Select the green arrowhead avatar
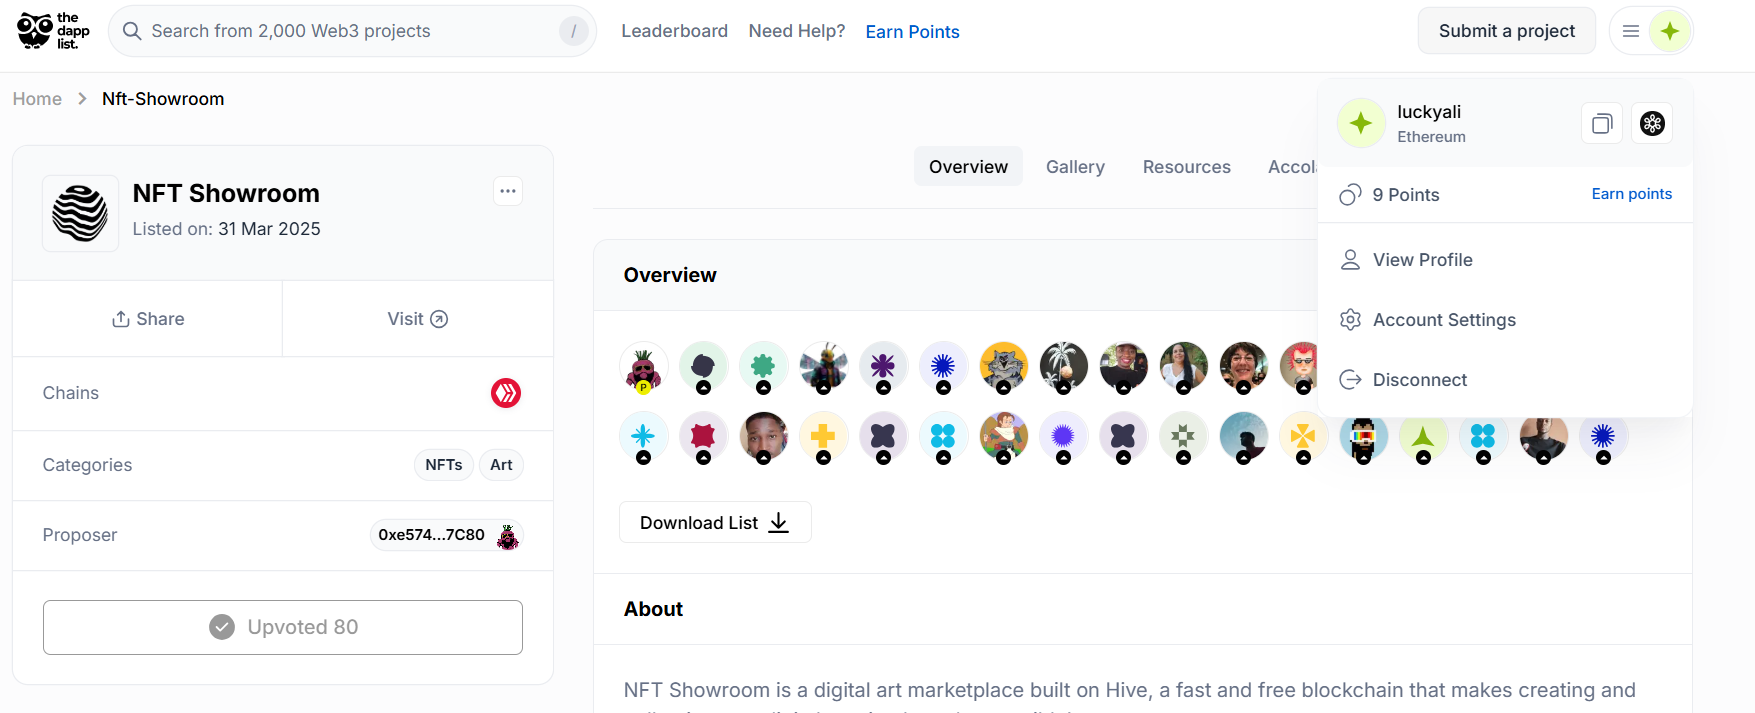Screen dimensions: 1755x713 pyautogui.click(x=1424, y=437)
